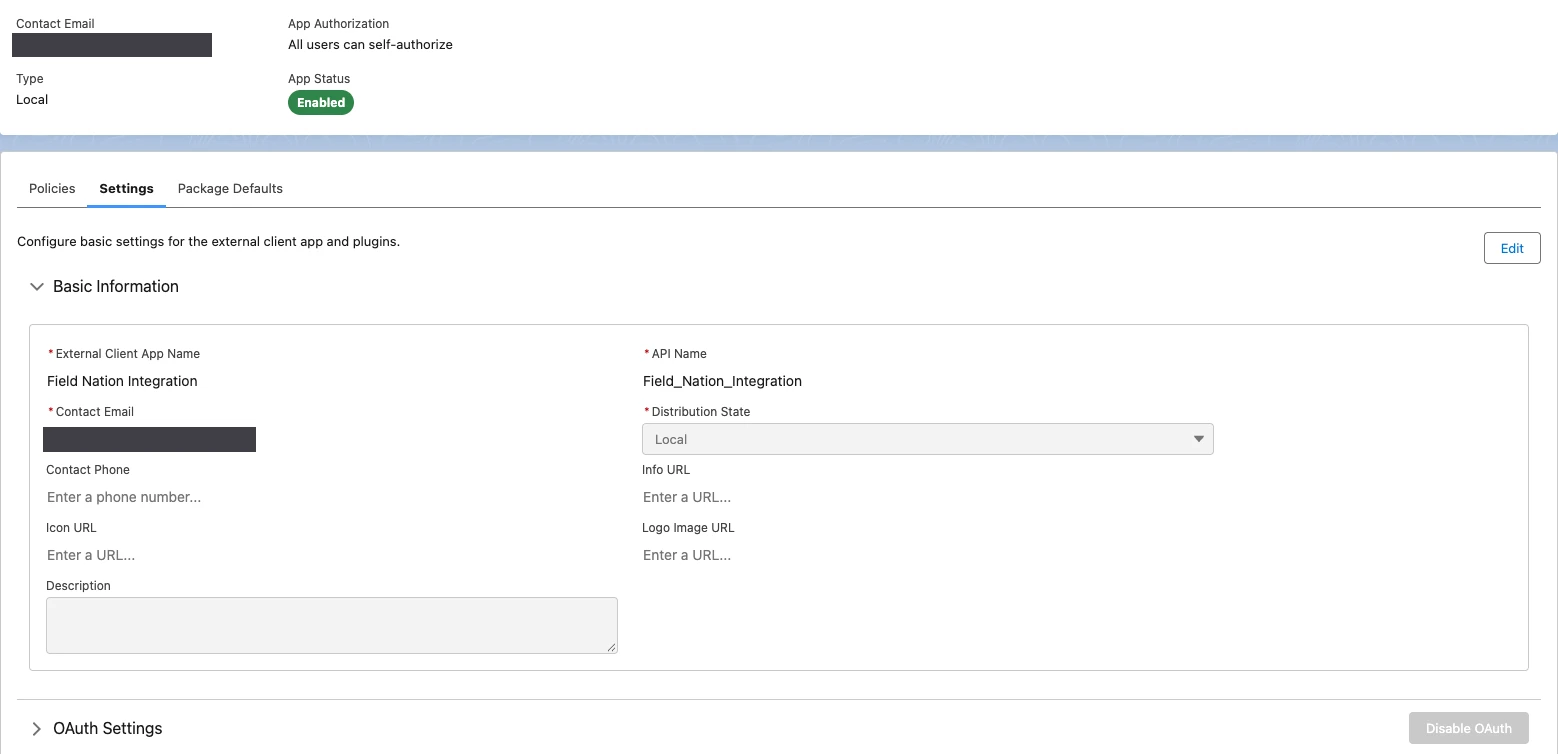Click 'All users can self-authorize' text
This screenshot has width=1558, height=754.
point(370,44)
